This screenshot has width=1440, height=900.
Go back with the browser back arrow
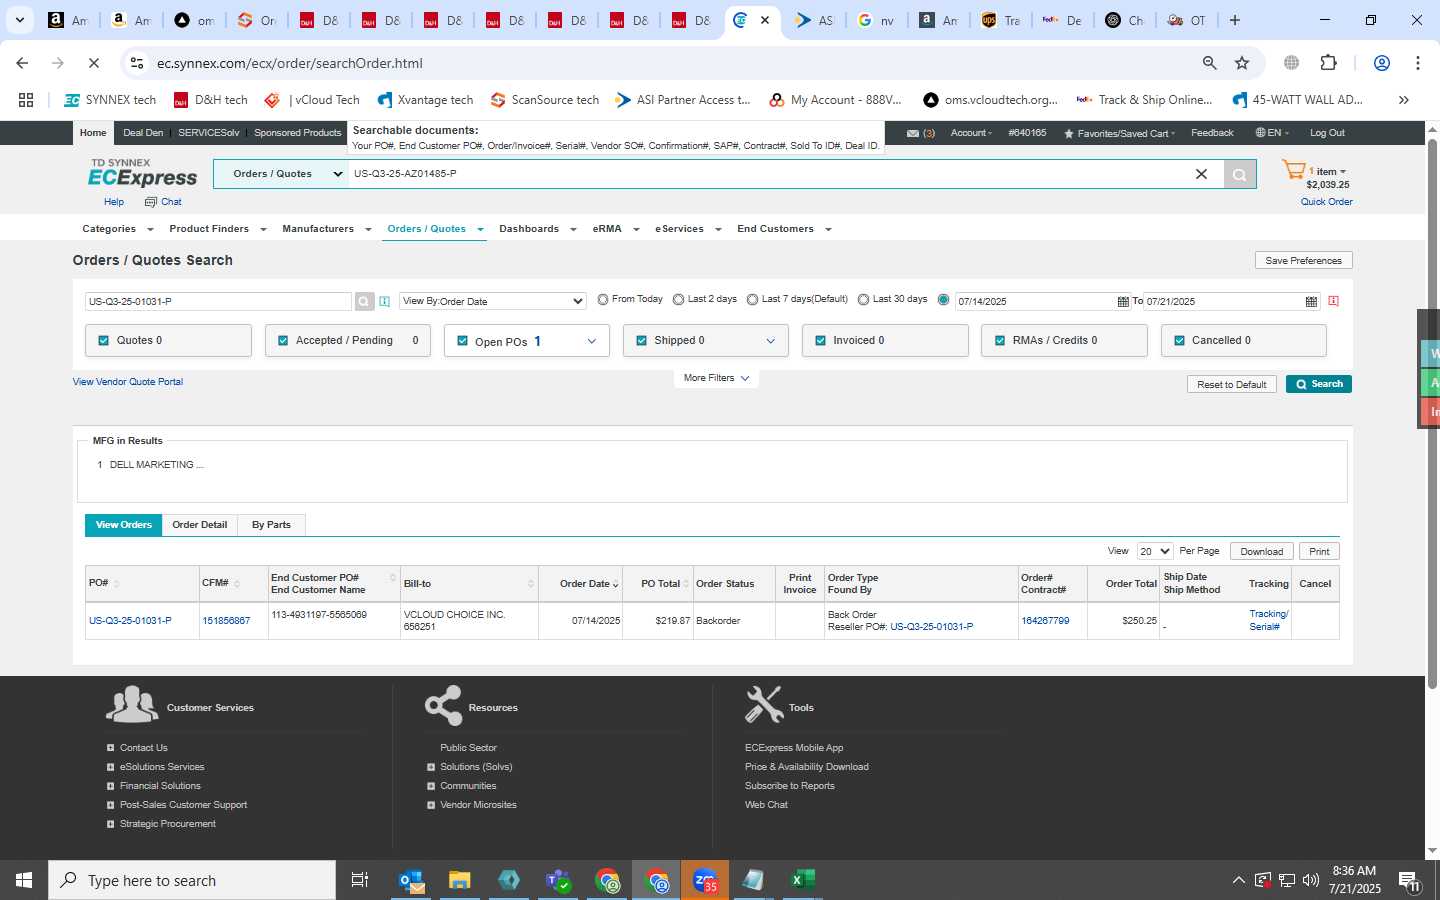pyautogui.click(x=22, y=63)
